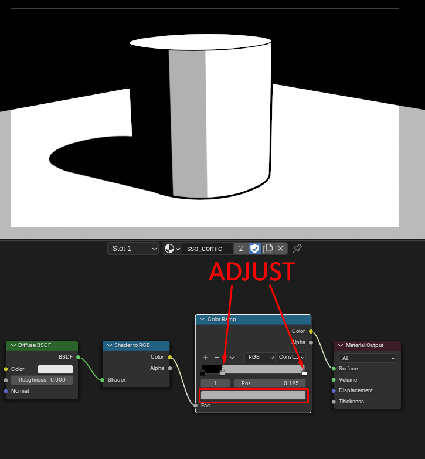Toggle the fake user shield icon
The image size is (425, 459).
(255, 248)
